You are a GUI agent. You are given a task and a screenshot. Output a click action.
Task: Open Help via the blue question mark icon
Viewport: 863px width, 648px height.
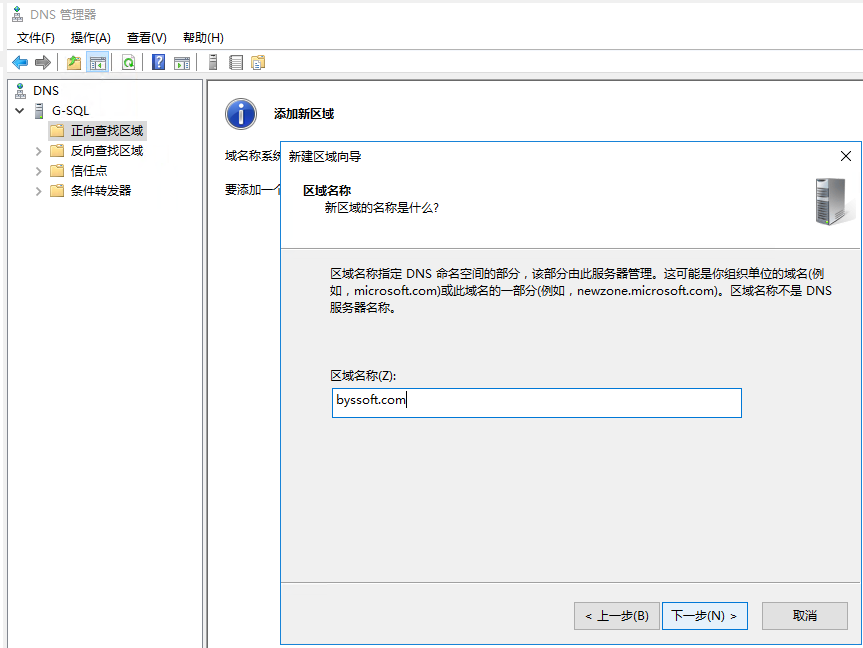[159, 63]
